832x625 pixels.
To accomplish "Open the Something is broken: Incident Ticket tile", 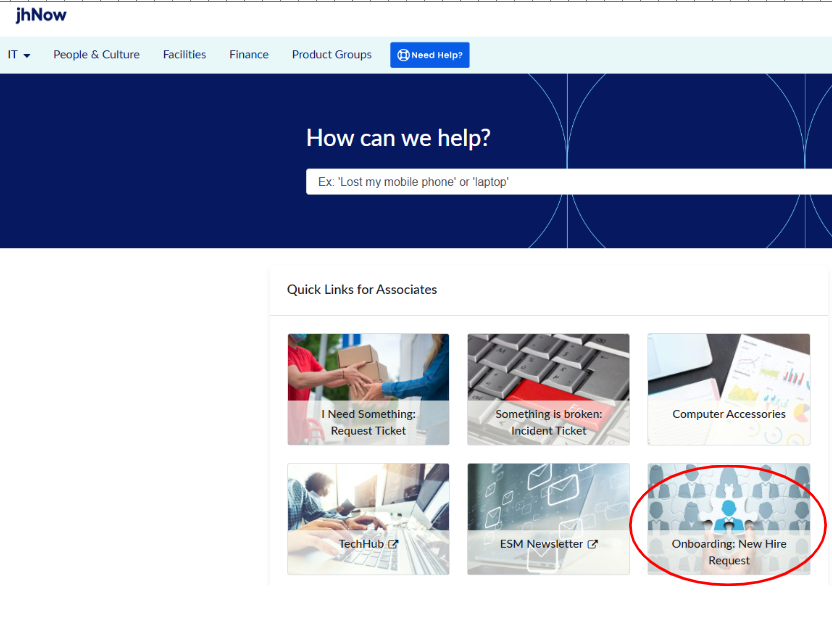I will click(548, 422).
